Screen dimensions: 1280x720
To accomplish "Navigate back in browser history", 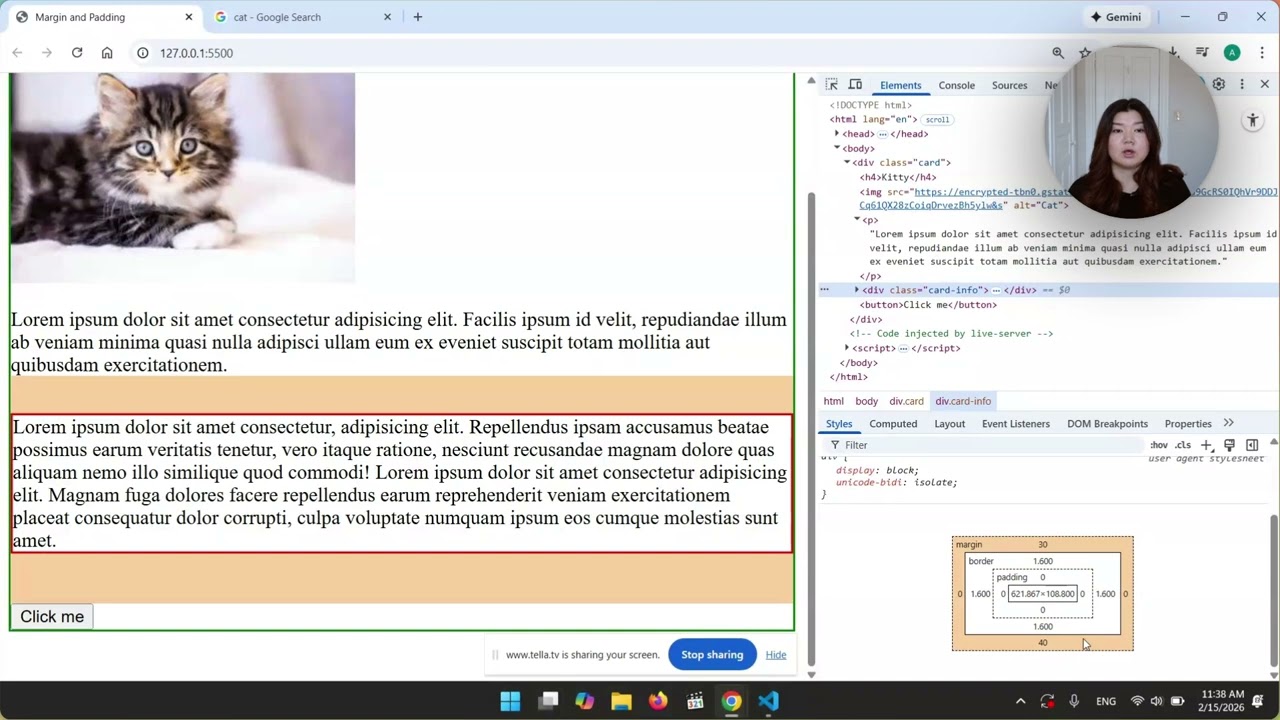I will [17, 53].
